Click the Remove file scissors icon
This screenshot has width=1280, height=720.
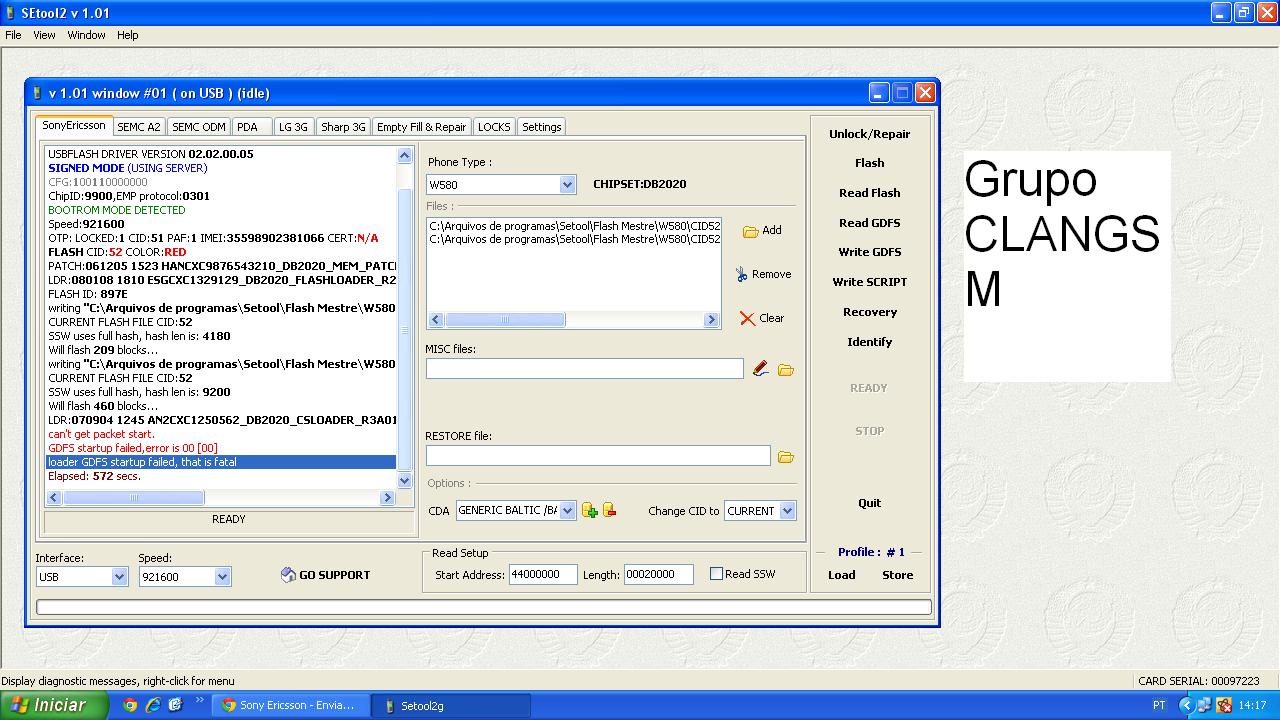741,274
